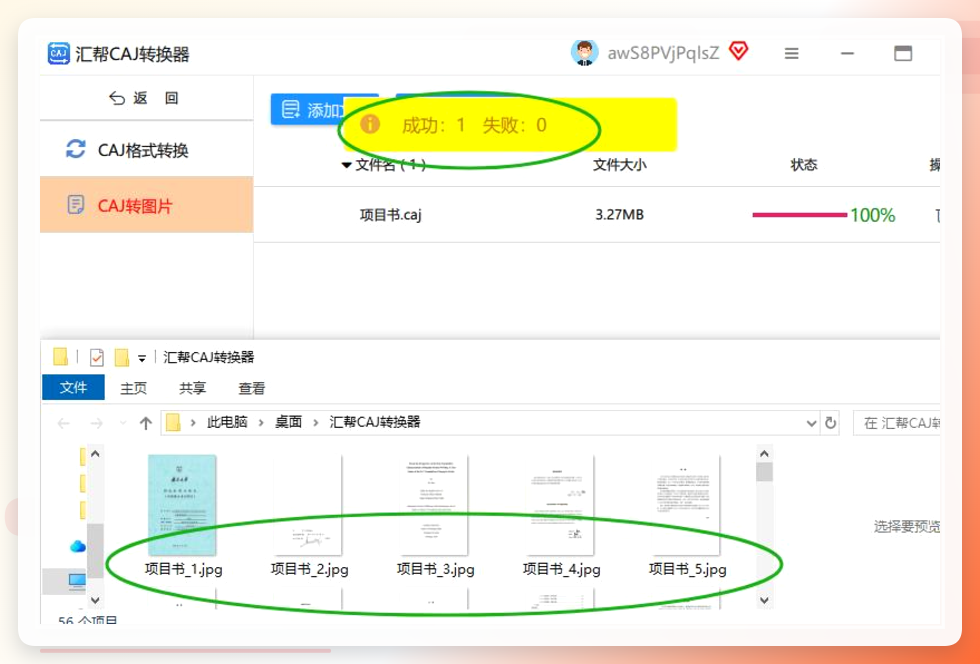The width and height of the screenshot is (980, 664).
Task: Select This PC icon in navigation pane
Action: coord(77,581)
